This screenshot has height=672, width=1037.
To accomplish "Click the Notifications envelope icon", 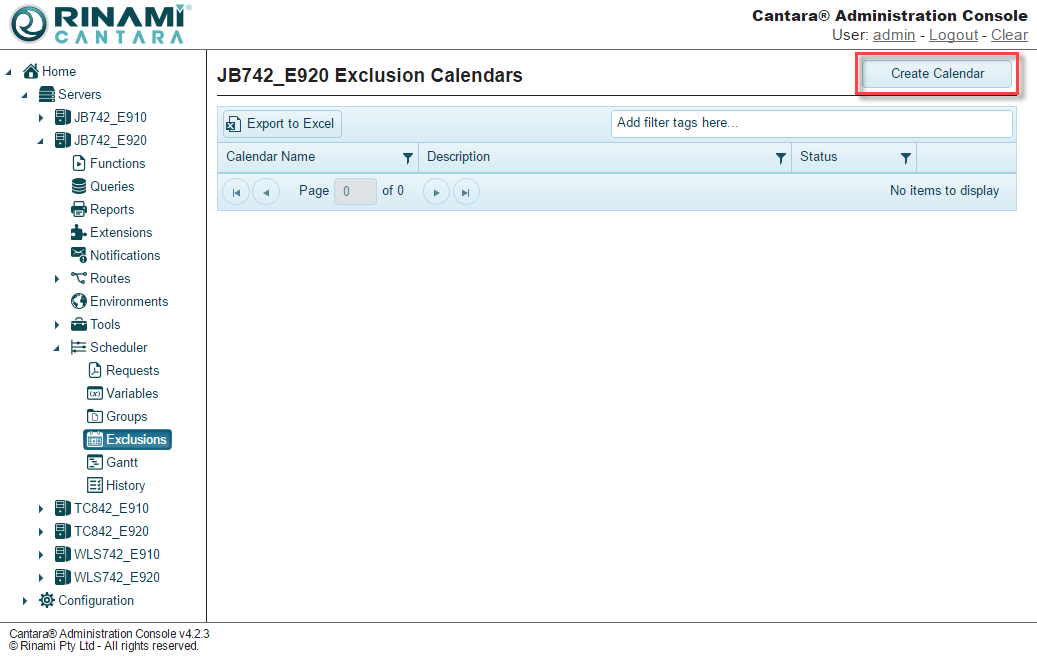I will [x=79, y=255].
